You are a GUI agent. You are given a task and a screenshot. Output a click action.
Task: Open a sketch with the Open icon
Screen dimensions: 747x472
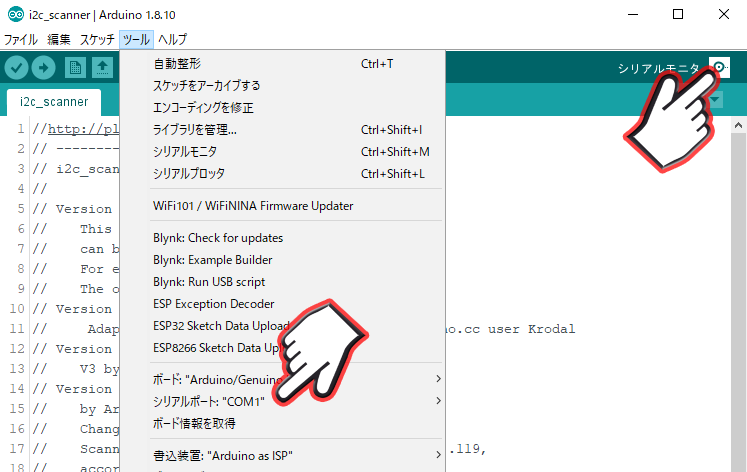(102, 68)
